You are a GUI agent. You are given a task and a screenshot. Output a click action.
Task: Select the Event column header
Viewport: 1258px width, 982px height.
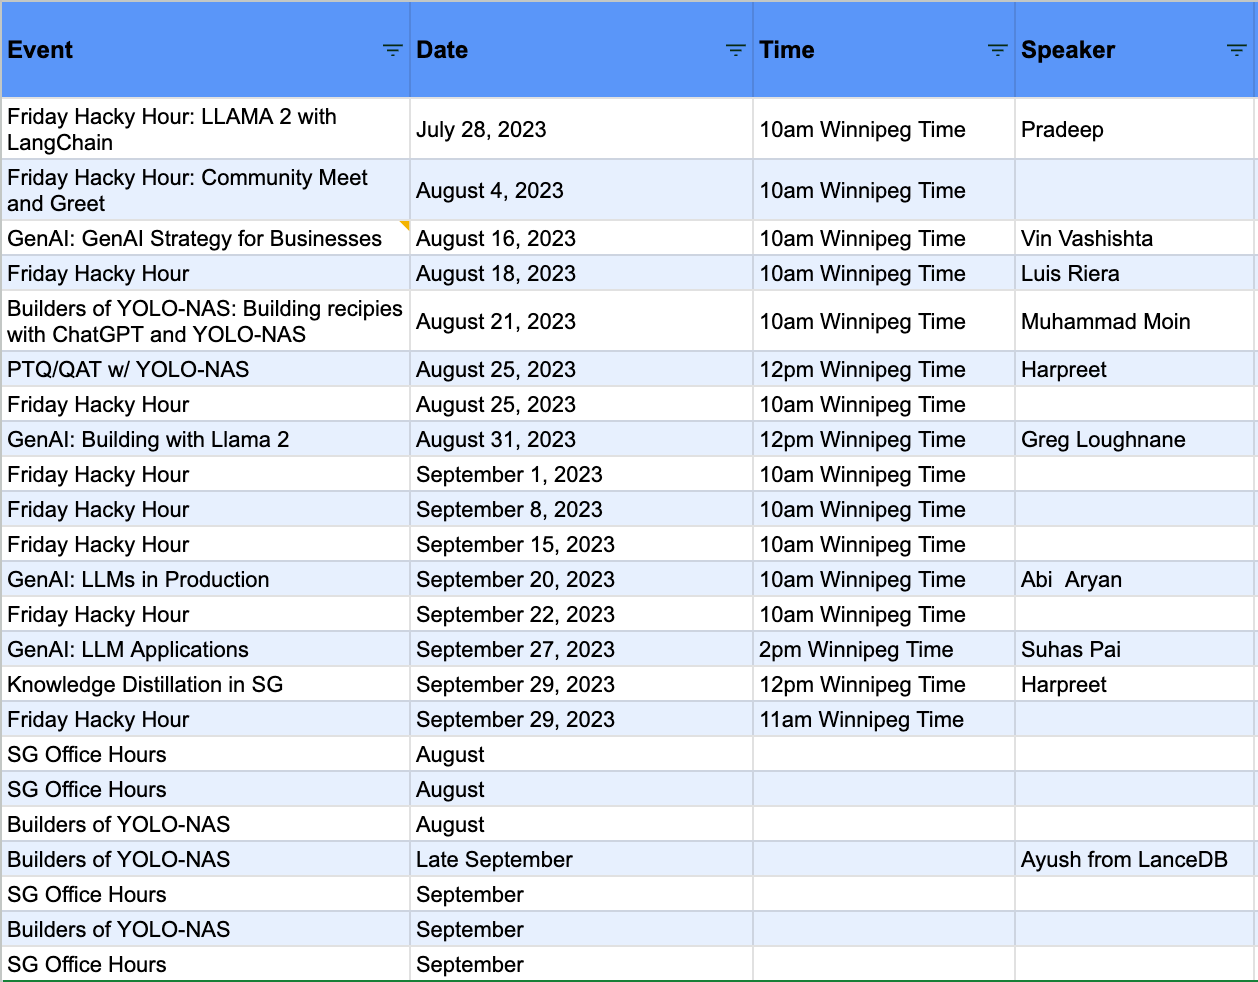tap(206, 50)
